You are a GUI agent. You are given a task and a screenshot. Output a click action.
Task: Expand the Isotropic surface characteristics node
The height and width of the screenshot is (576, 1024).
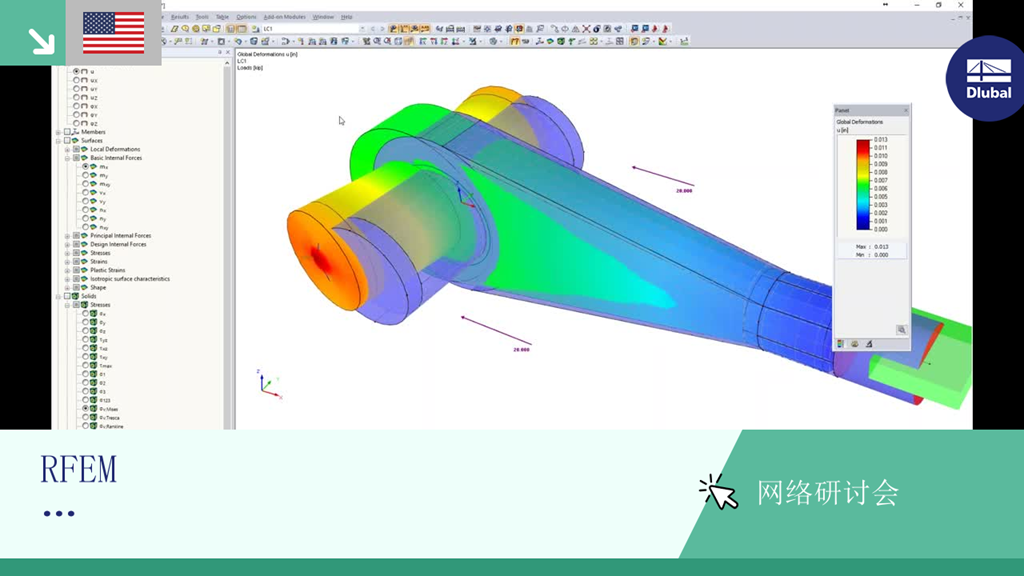[x=67, y=279]
